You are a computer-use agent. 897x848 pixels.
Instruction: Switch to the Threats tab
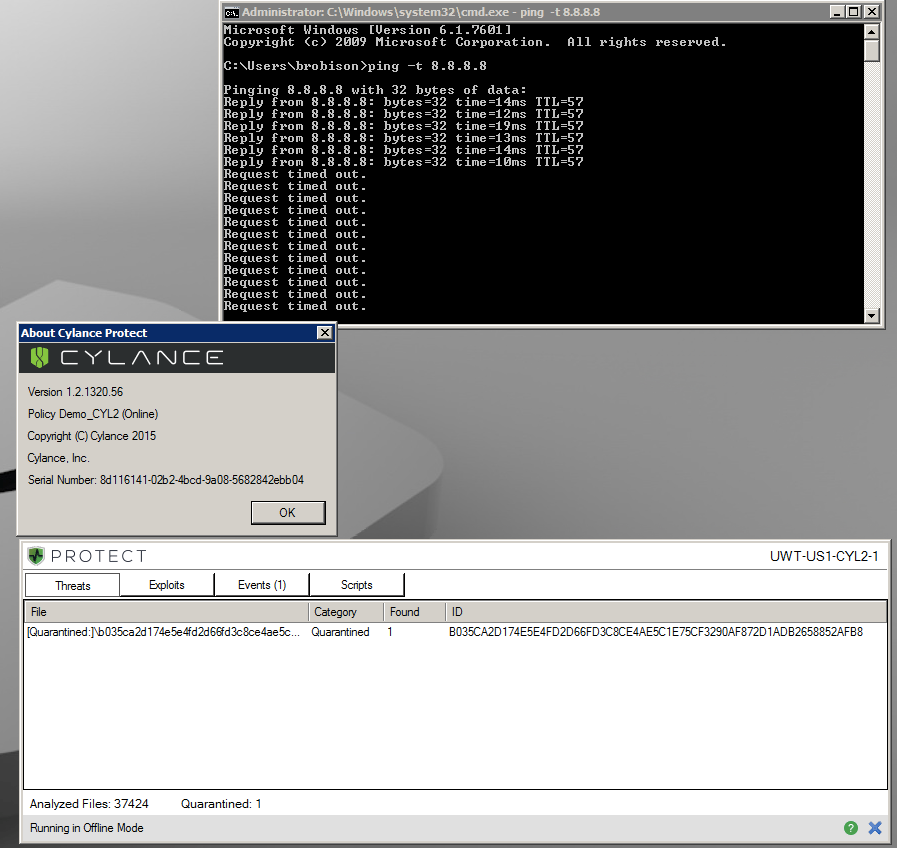click(x=73, y=585)
